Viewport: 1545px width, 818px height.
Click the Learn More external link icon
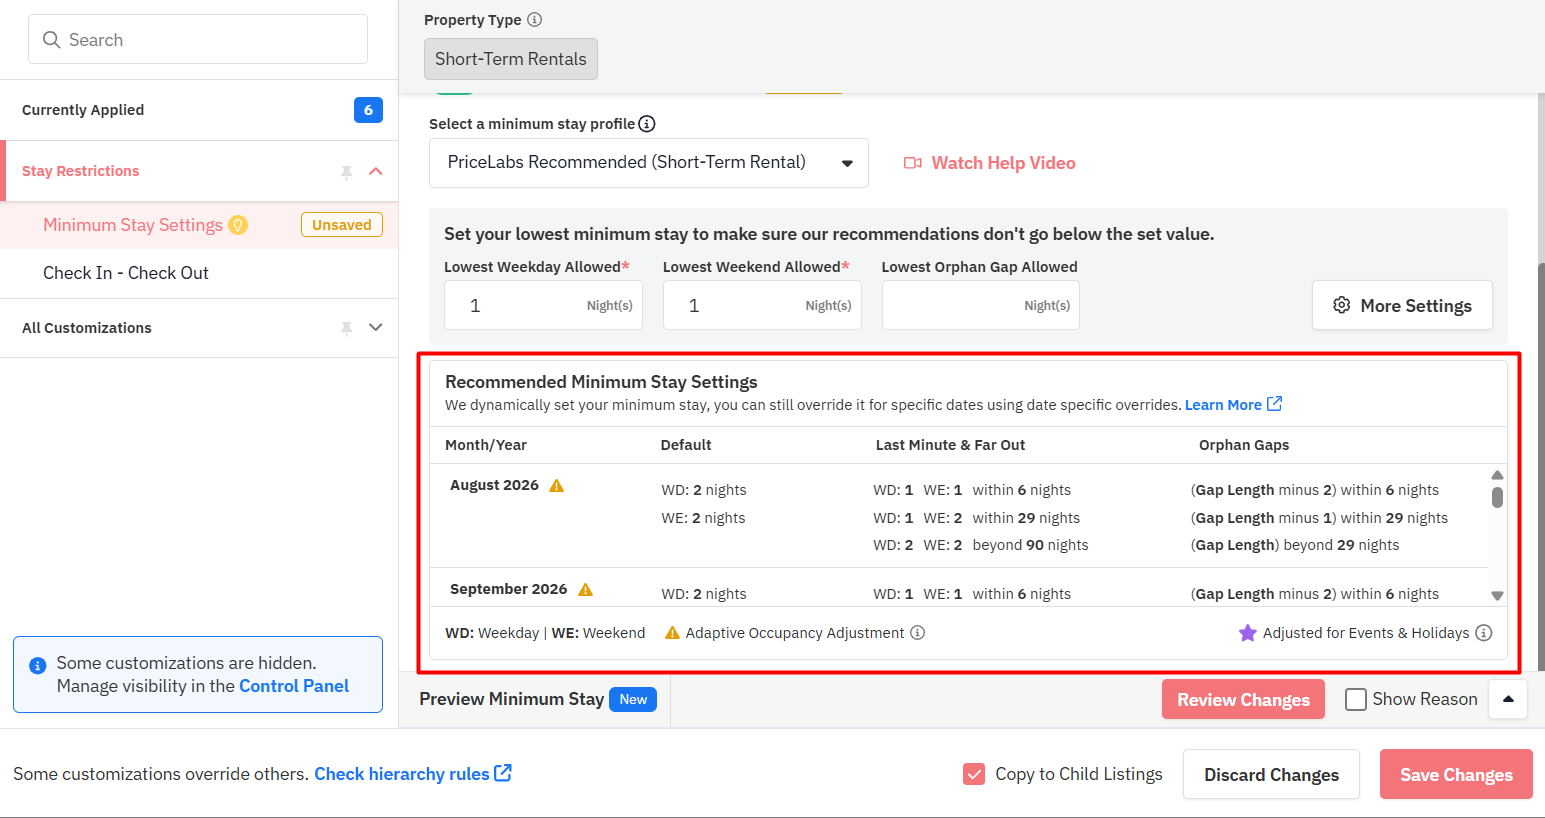pyautogui.click(x=1275, y=404)
